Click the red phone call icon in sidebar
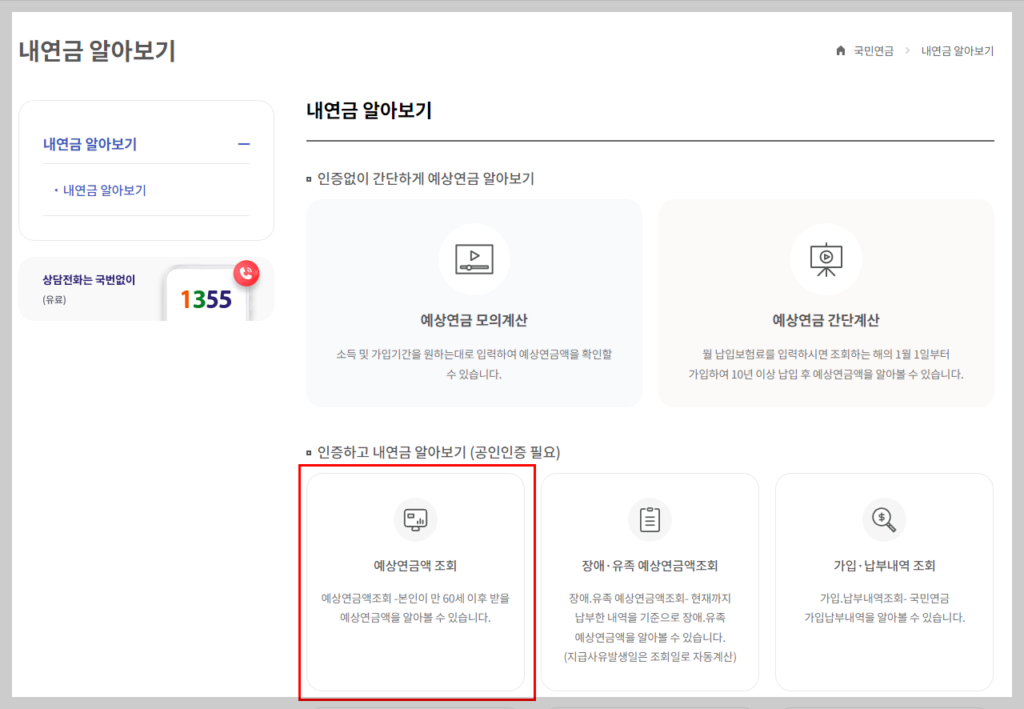 point(245,273)
